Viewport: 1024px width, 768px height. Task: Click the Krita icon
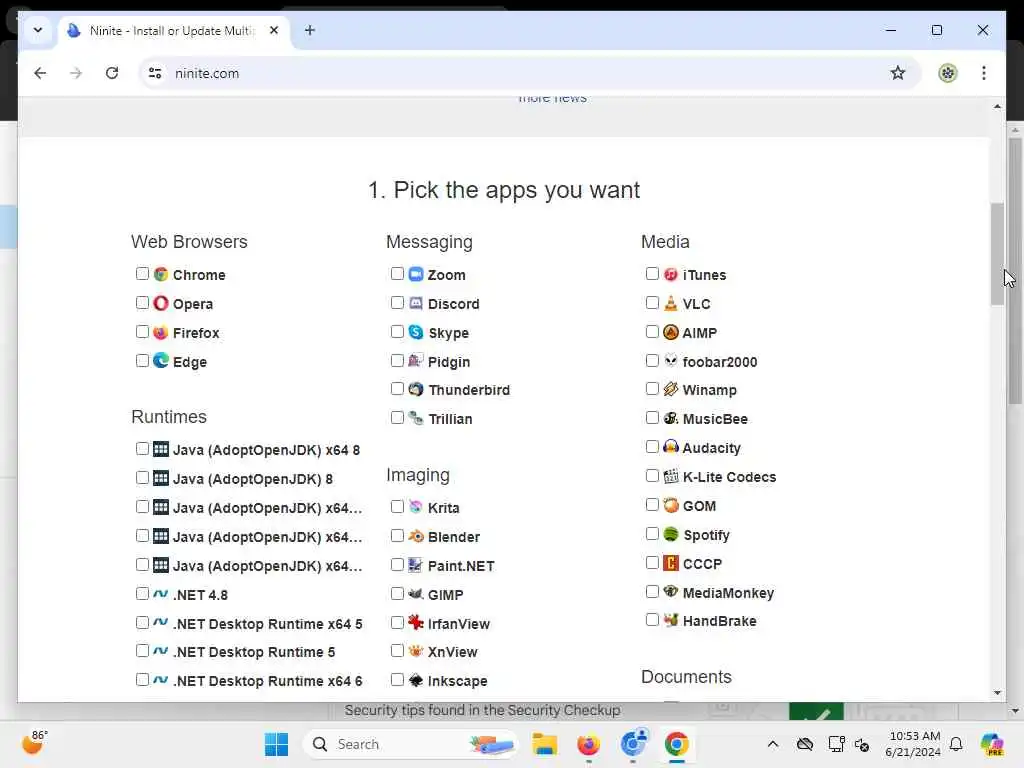pos(416,507)
